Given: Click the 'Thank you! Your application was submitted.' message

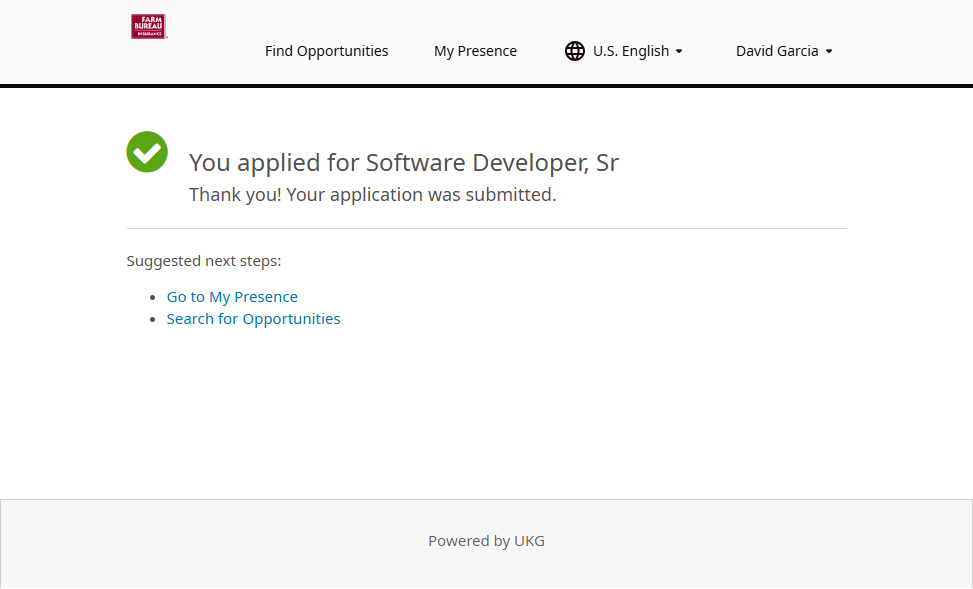Looking at the screenshot, I should coord(372,195).
